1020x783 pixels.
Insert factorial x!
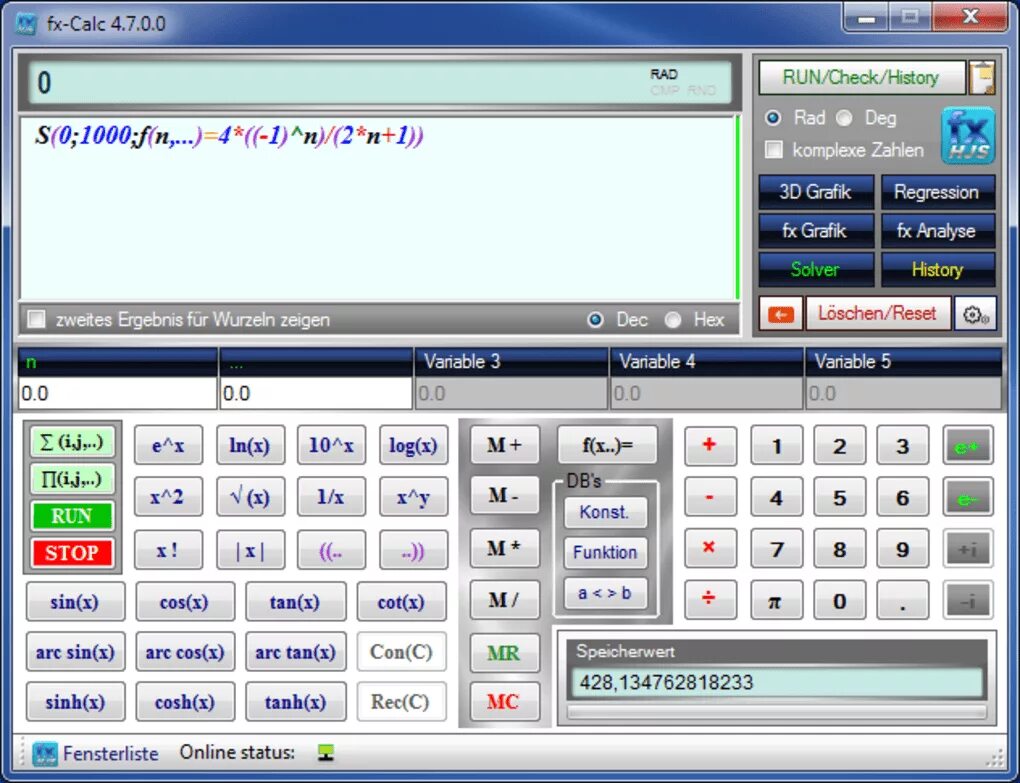(168, 550)
